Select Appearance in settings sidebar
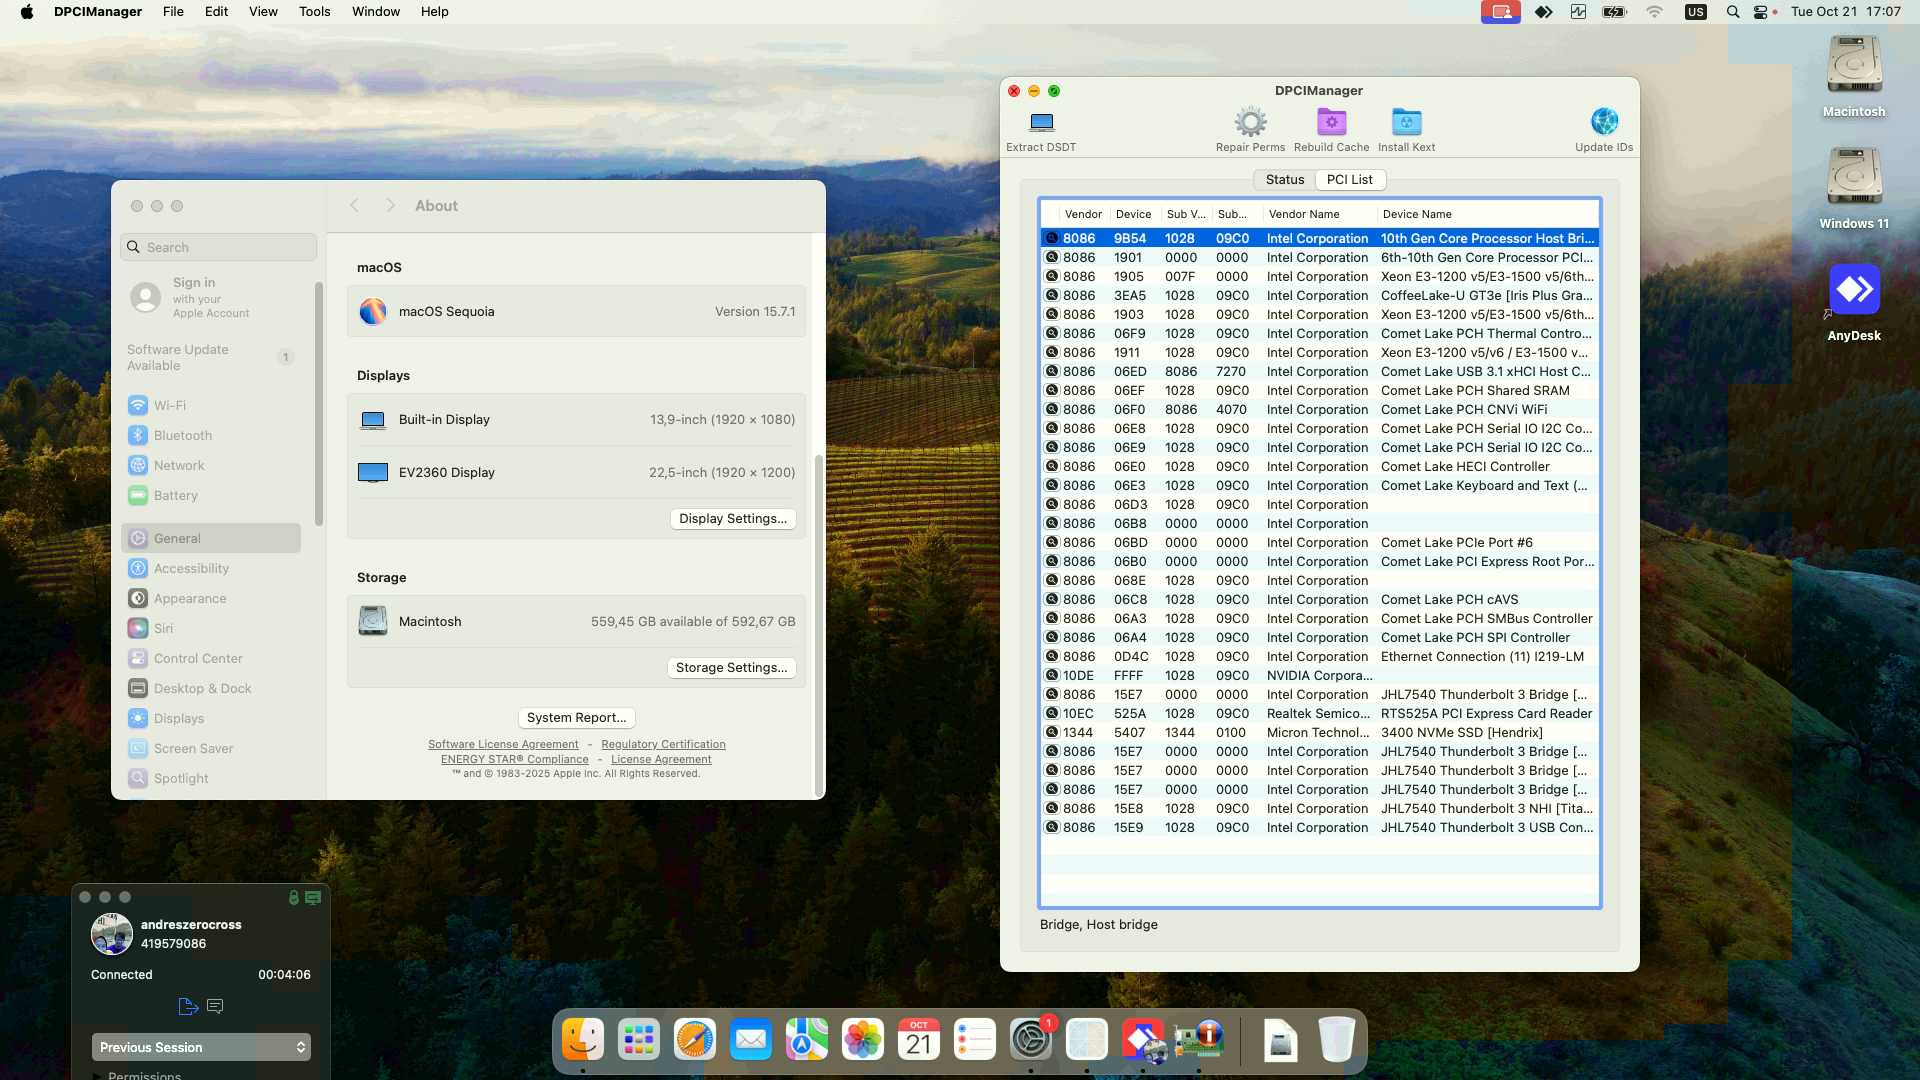1920x1080 pixels. (x=211, y=598)
